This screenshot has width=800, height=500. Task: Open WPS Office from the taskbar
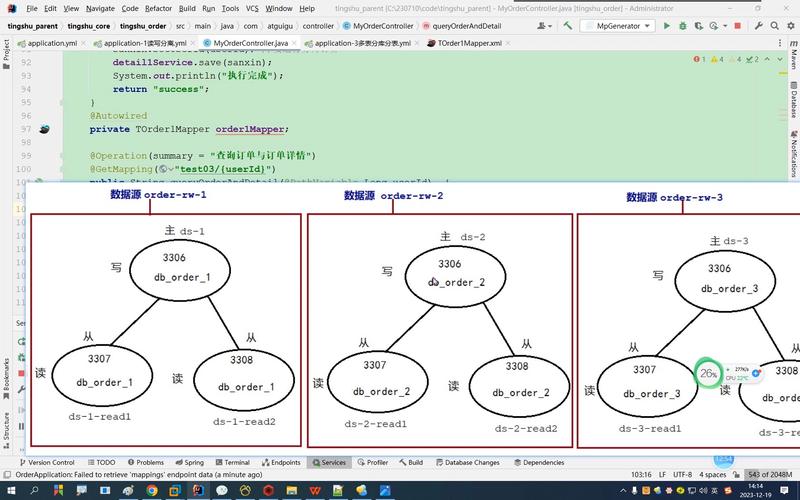click(x=315, y=491)
